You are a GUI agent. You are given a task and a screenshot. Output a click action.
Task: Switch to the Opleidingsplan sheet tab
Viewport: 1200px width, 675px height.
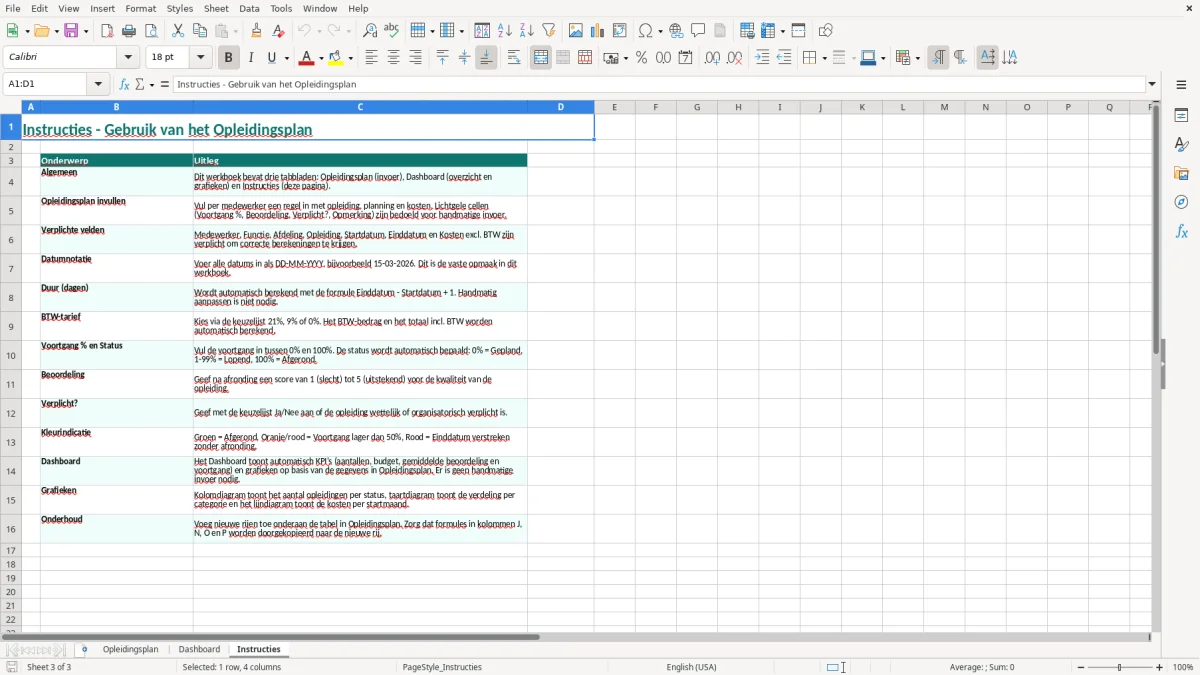pyautogui.click(x=130, y=649)
